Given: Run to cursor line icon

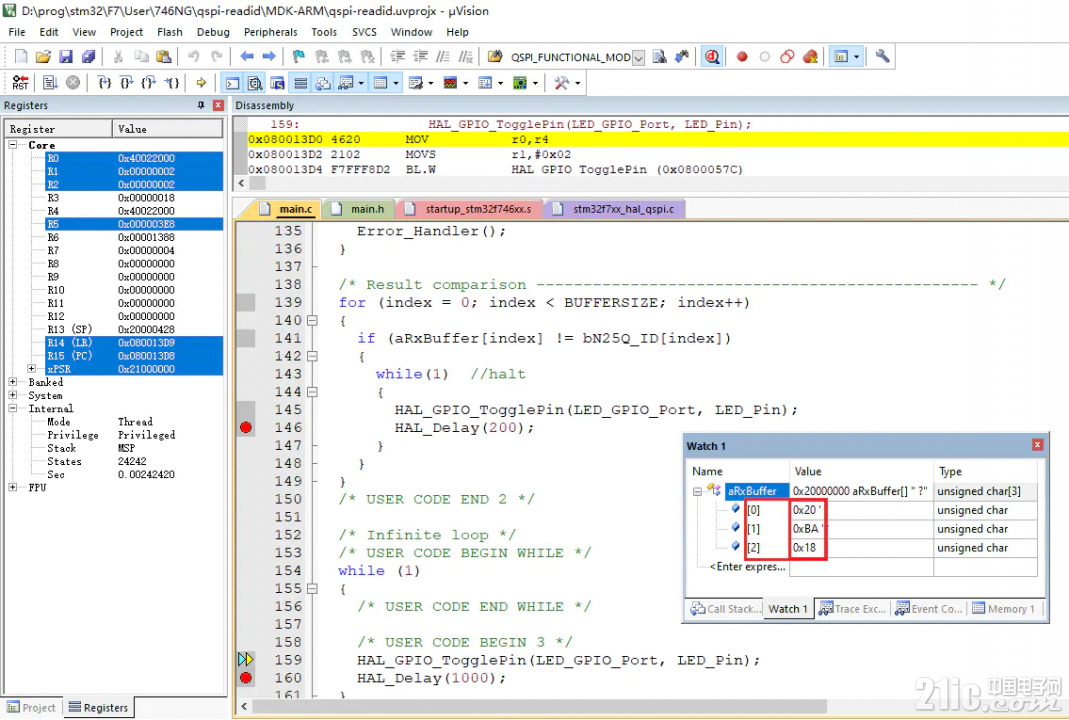Looking at the screenshot, I should coord(172,82).
